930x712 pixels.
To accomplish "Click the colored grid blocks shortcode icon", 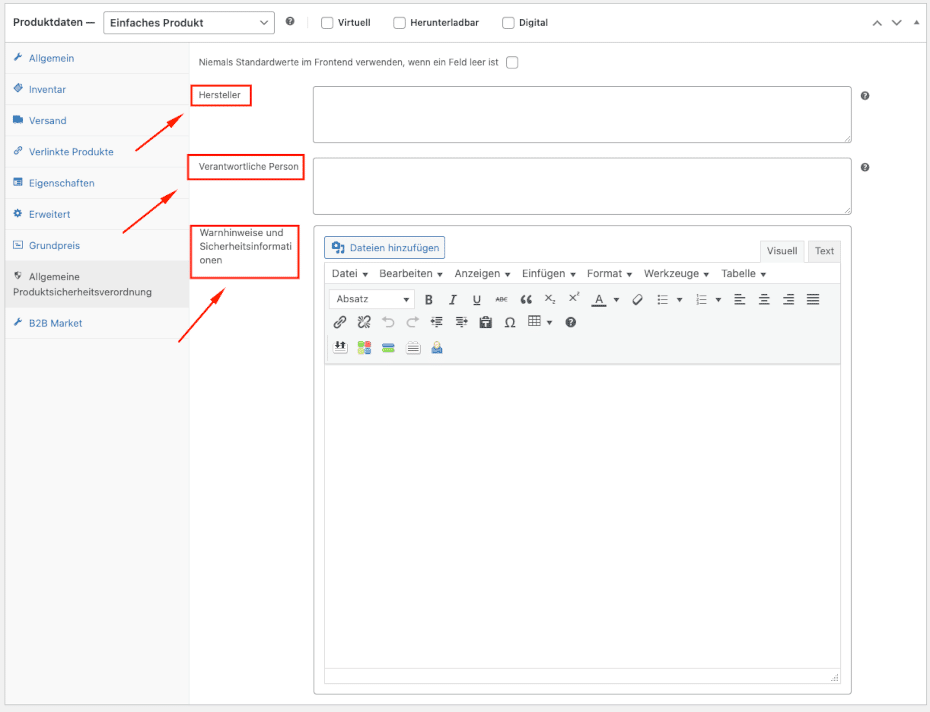I will click(364, 348).
